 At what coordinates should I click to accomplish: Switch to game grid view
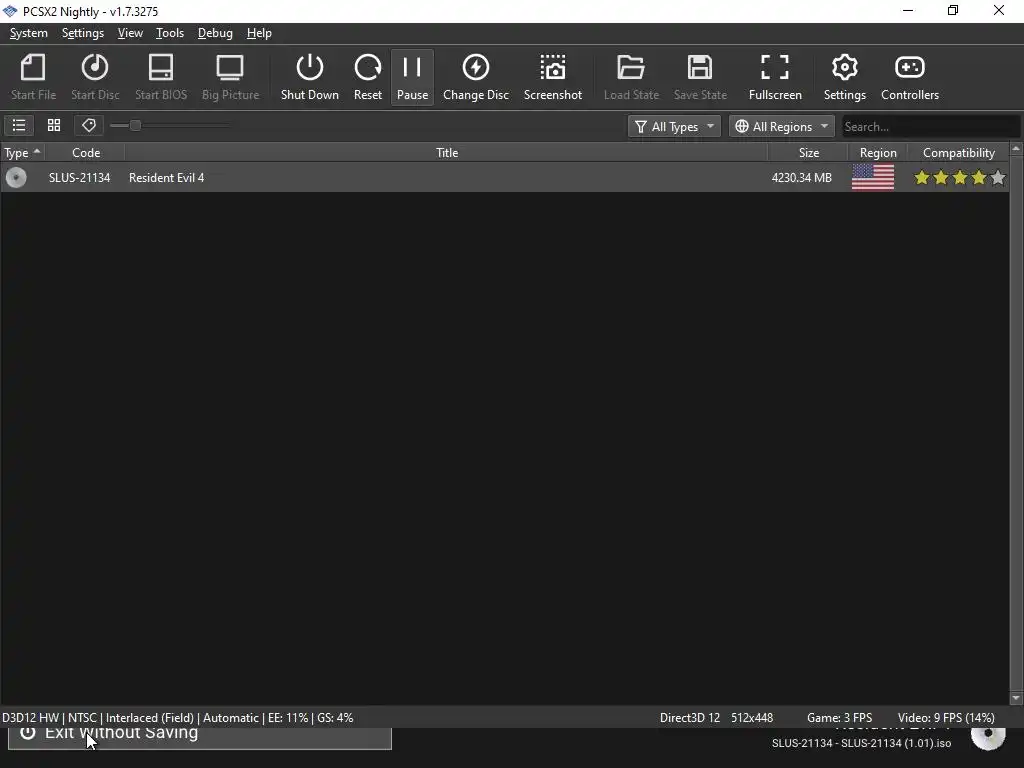pyautogui.click(x=54, y=125)
